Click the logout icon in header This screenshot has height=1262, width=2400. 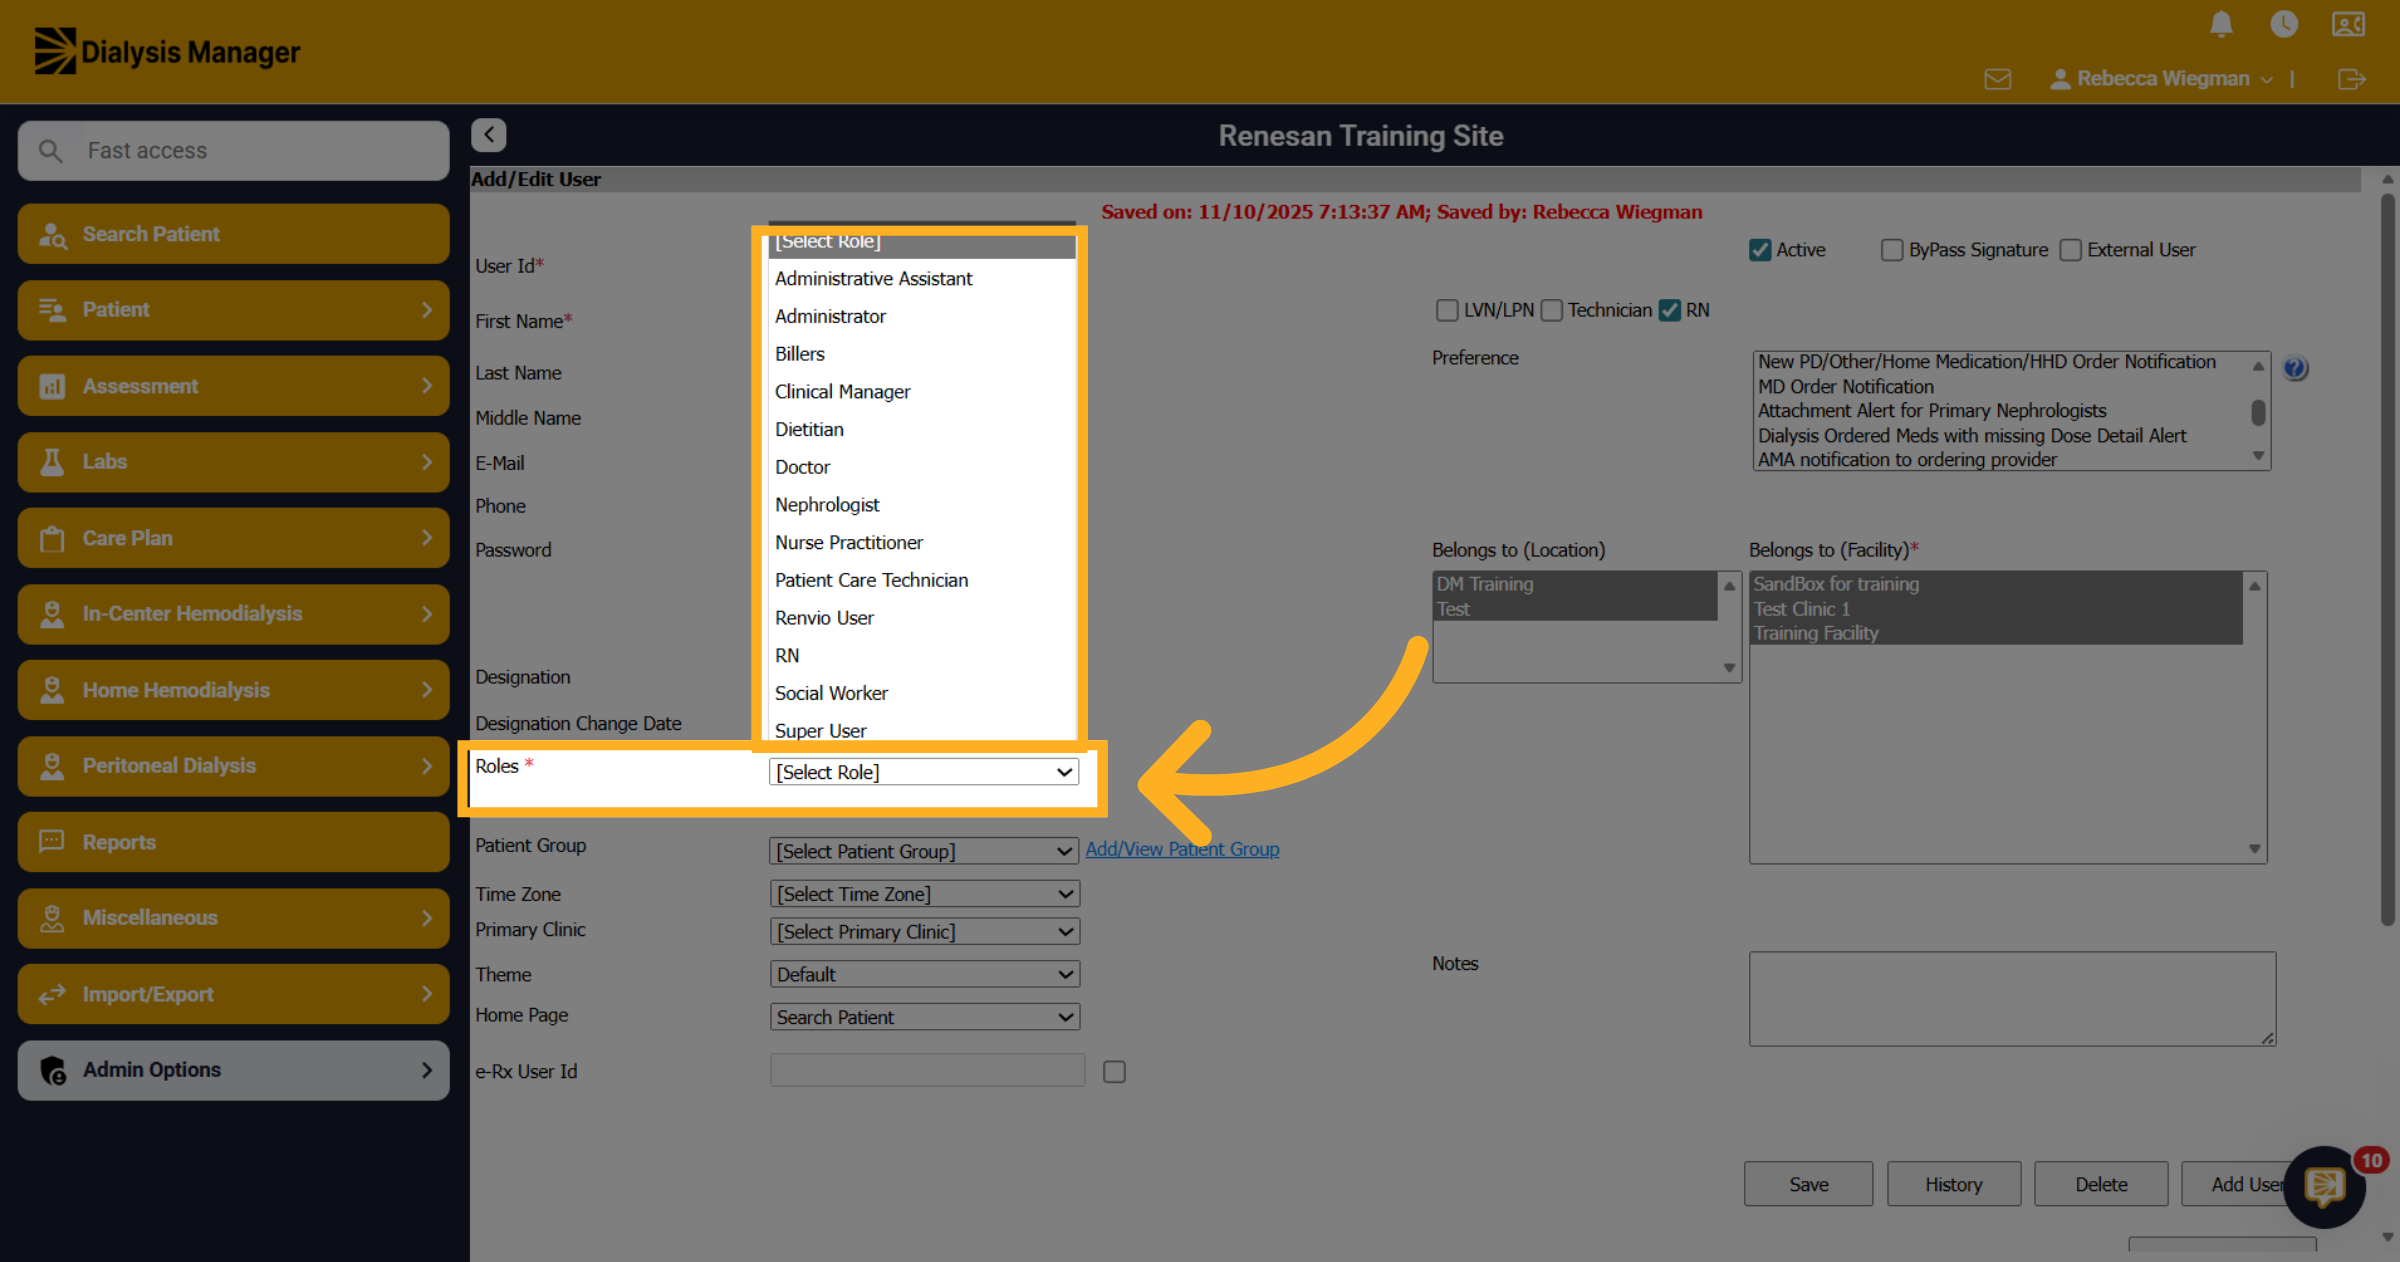point(2352,79)
